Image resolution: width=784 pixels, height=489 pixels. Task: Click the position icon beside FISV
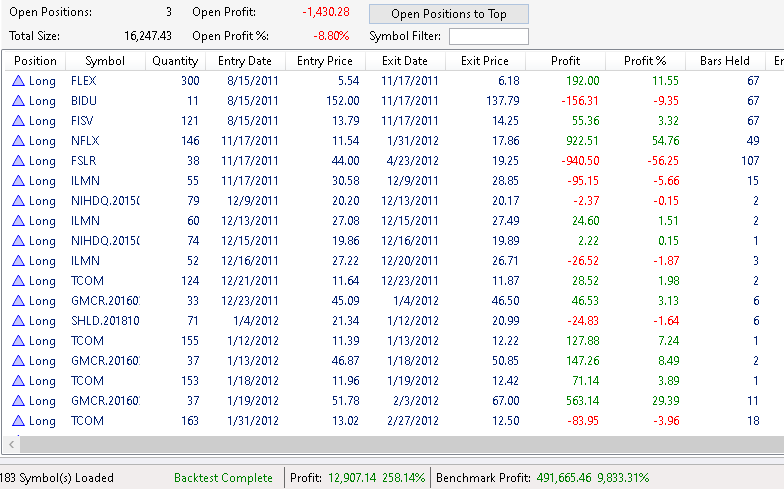[x=18, y=121]
